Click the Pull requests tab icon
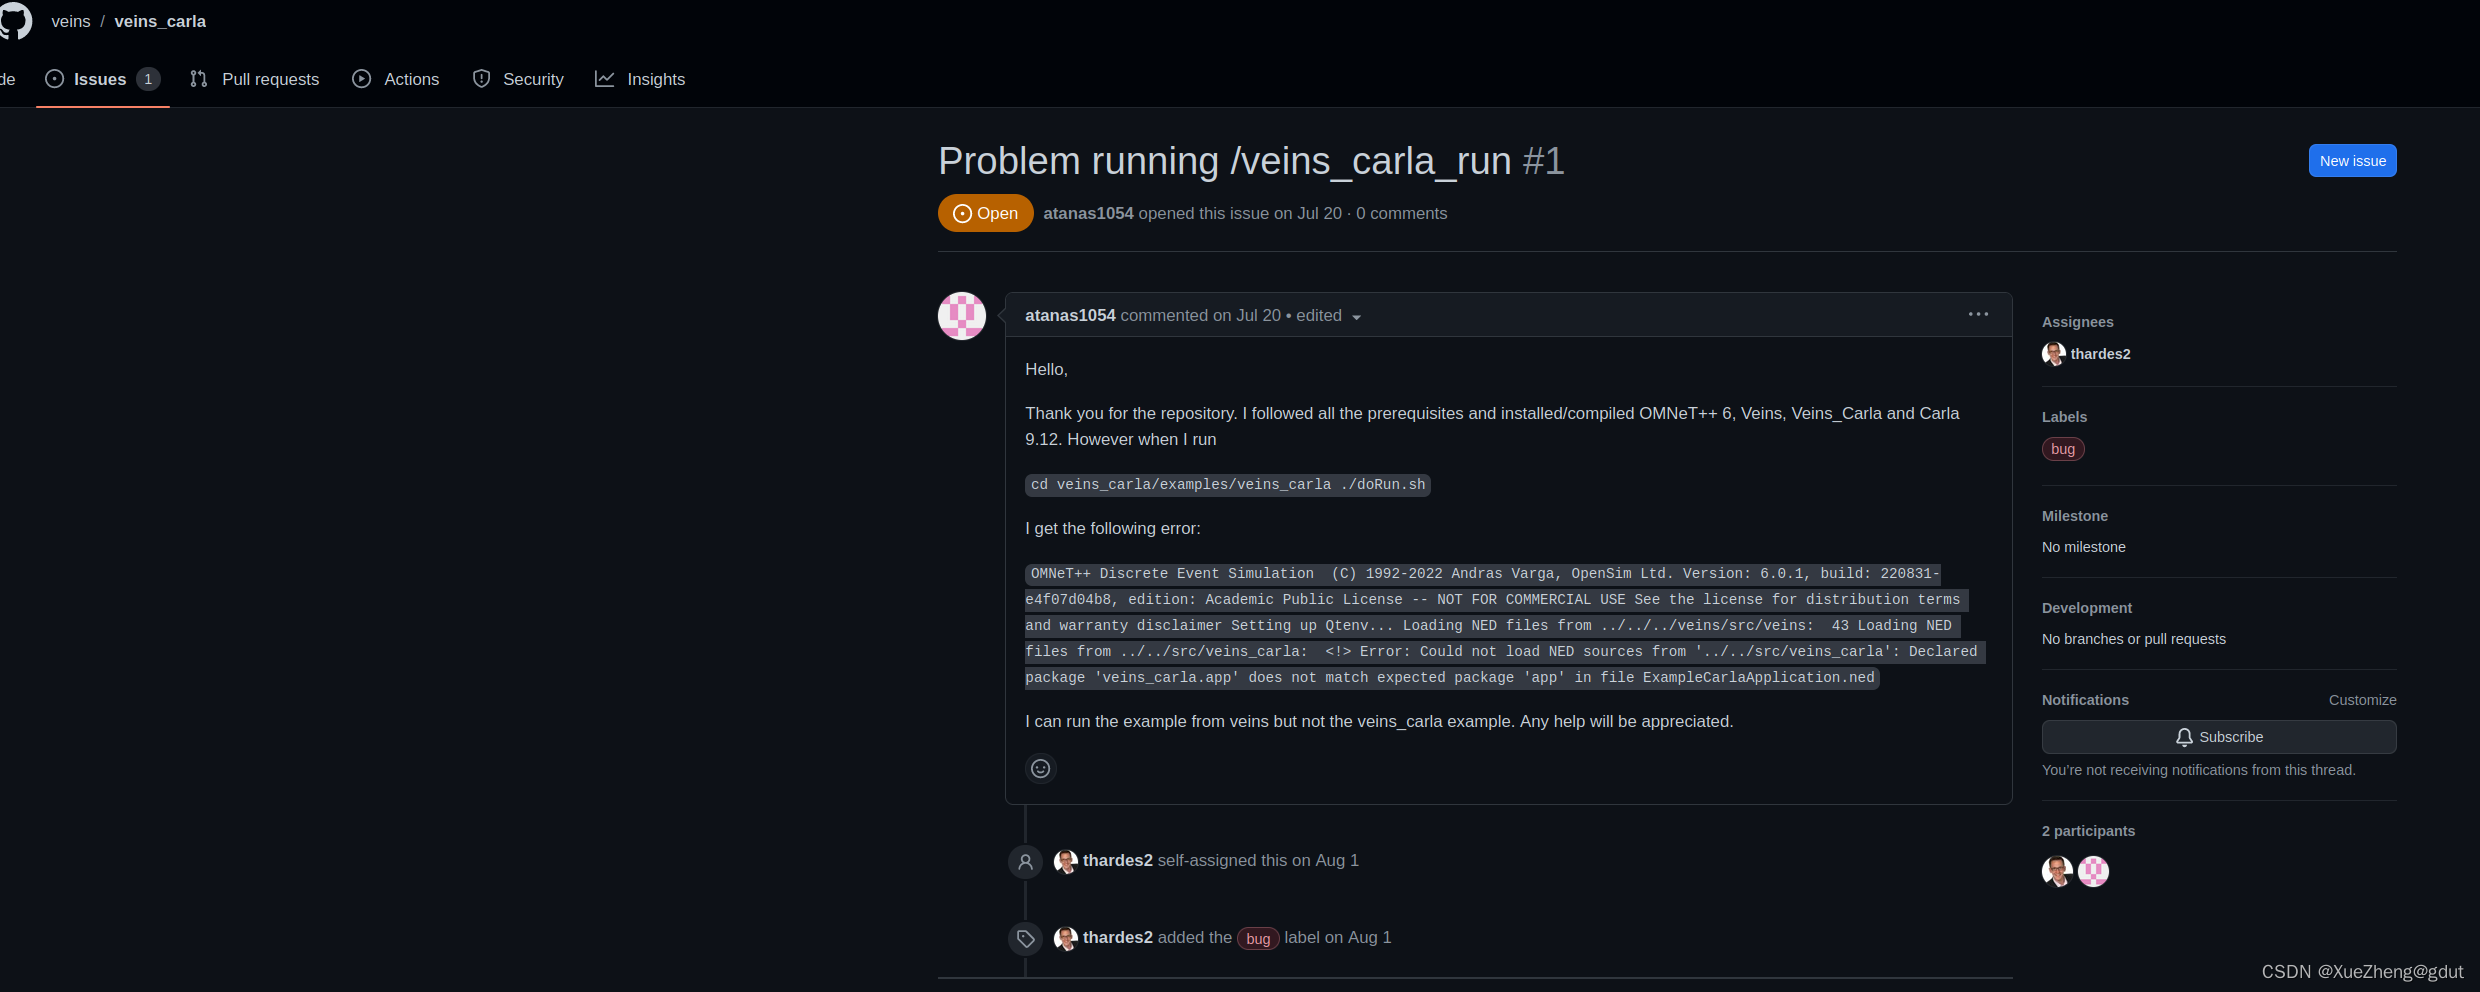The height and width of the screenshot is (992, 2480). [x=199, y=79]
